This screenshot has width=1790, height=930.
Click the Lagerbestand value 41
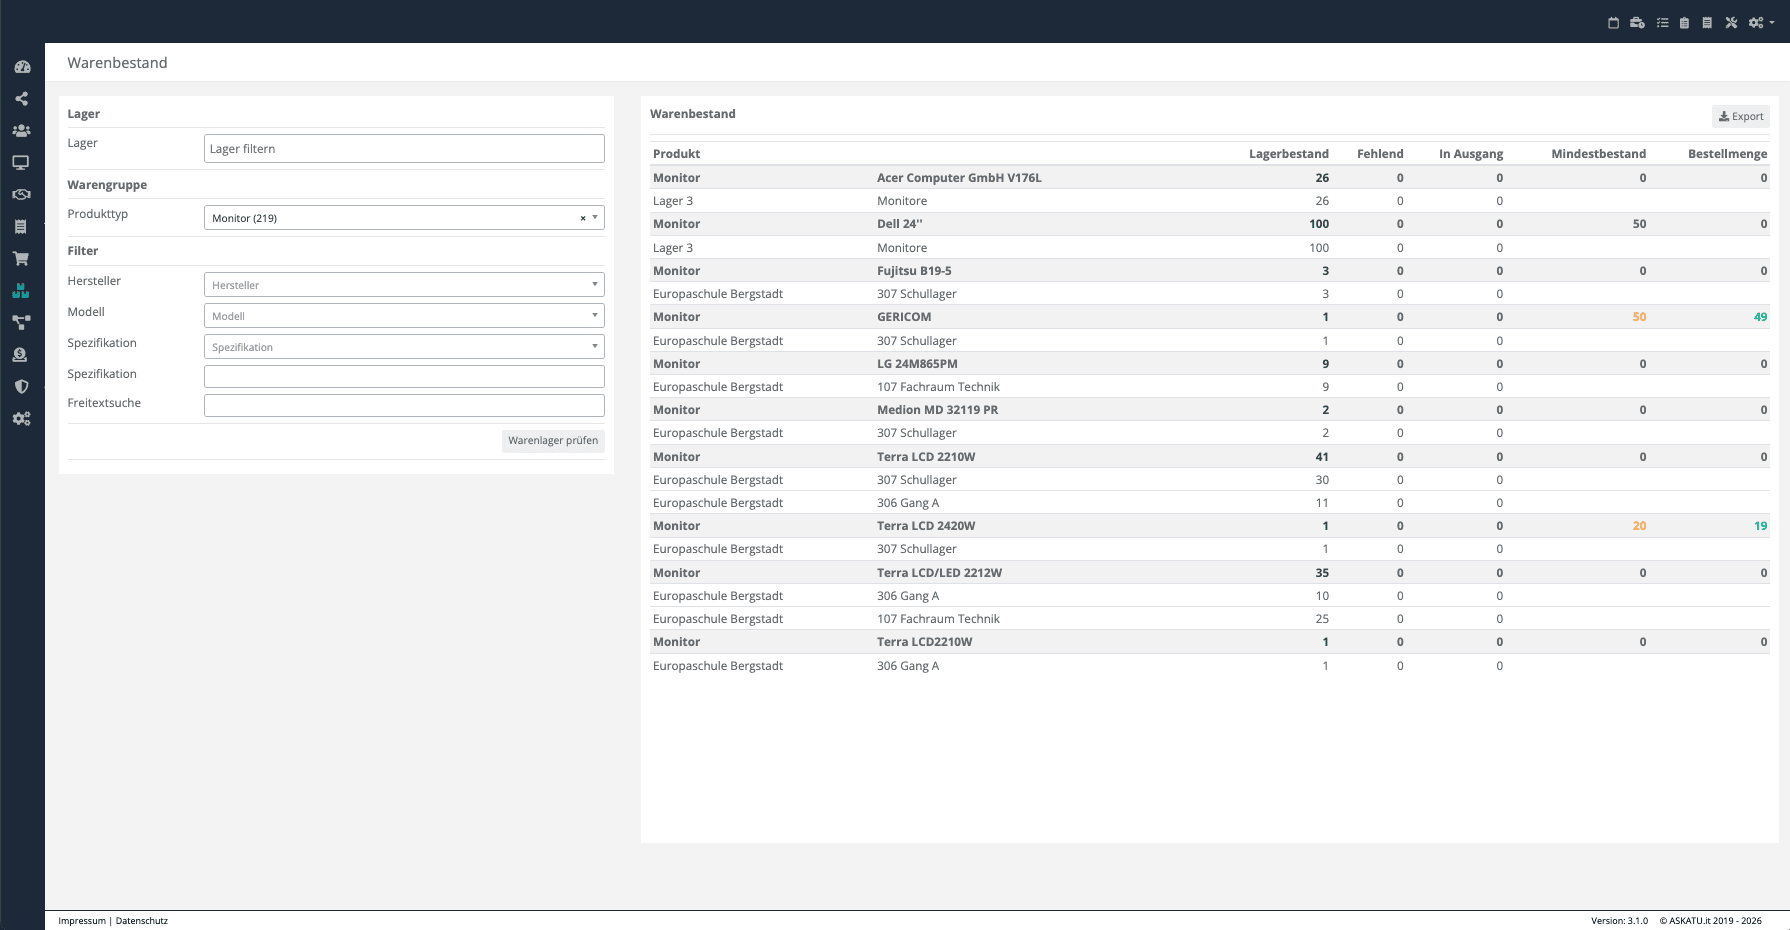(x=1322, y=457)
